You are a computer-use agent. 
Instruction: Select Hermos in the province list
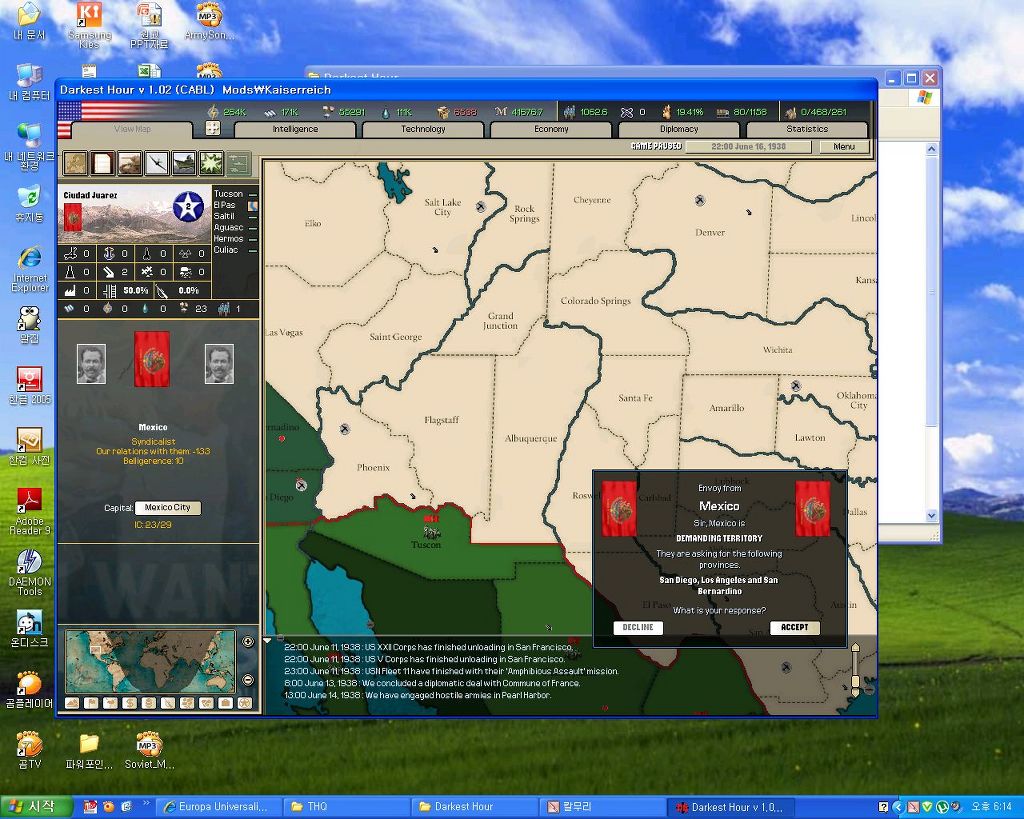point(229,238)
